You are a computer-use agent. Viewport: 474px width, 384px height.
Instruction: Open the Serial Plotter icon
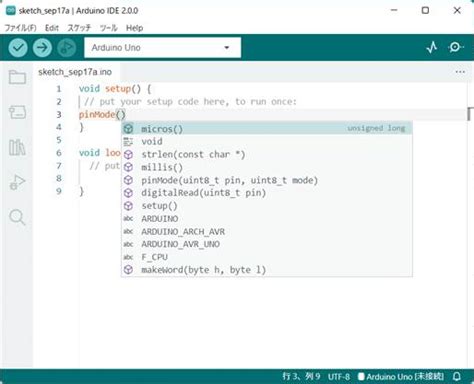pyautogui.click(x=432, y=47)
